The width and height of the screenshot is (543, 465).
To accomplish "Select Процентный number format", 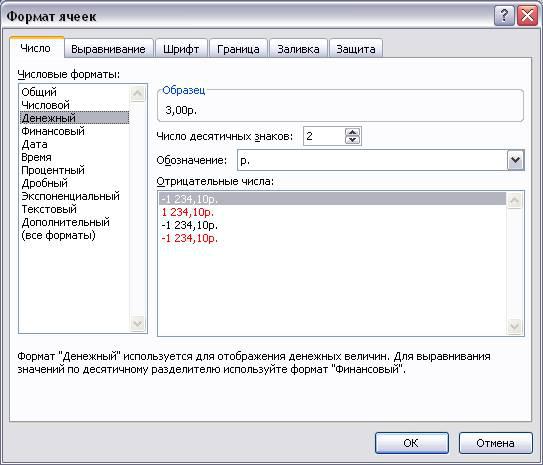I will point(74,170).
